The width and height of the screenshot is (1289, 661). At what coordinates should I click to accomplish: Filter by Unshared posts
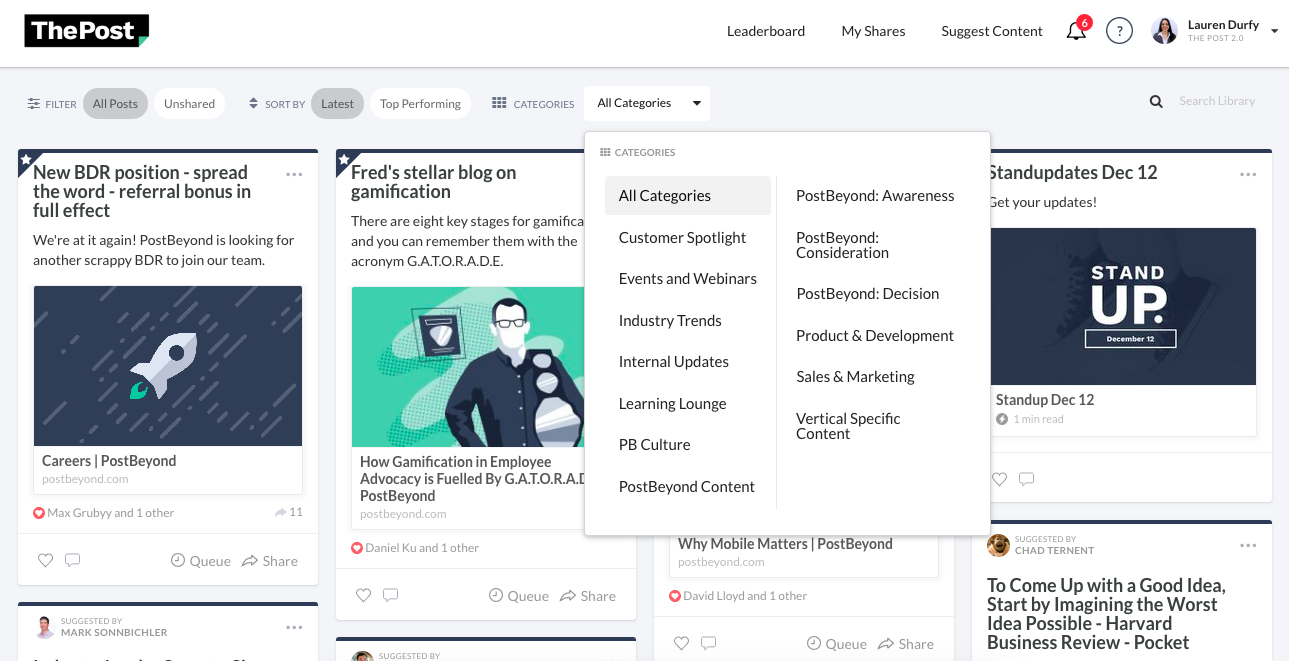click(189, 103)
